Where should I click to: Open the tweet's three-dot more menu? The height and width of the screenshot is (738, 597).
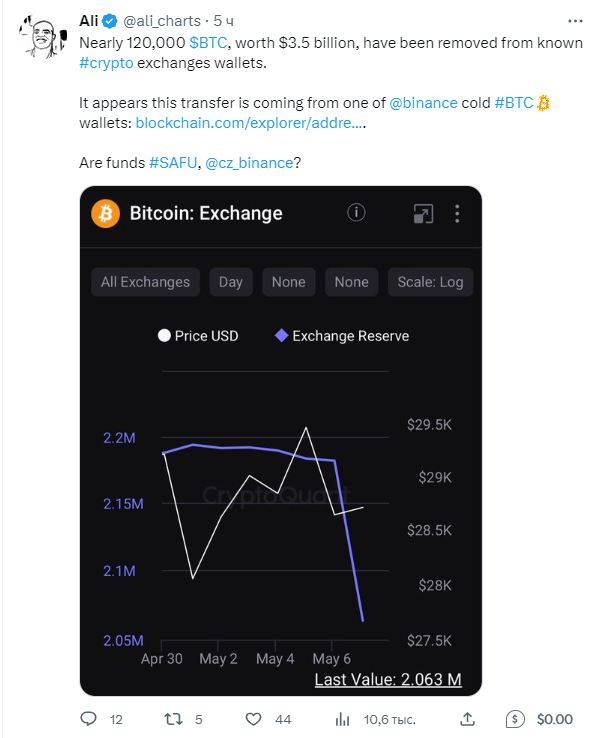point(575,21)
